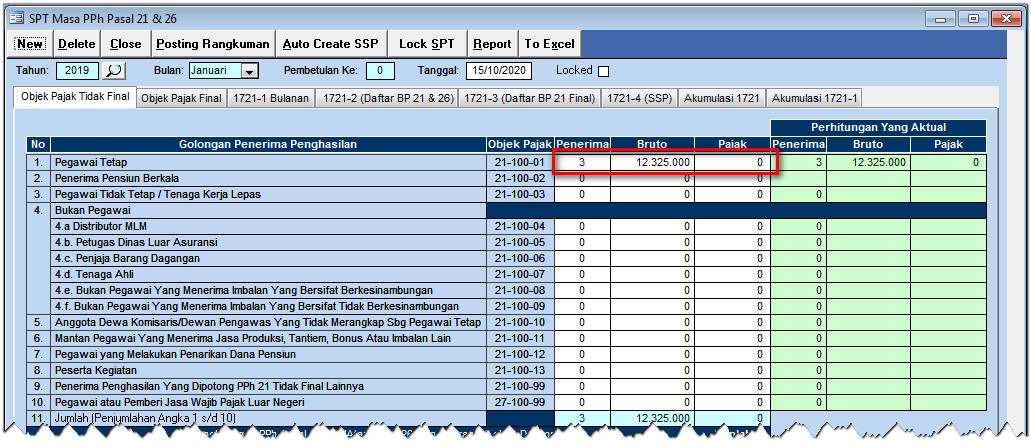Image resolution: width=1031 pixels, height=447 pixels.
Task: Select the Pembetulan Ke input box
Action: [x=380, y=71]
